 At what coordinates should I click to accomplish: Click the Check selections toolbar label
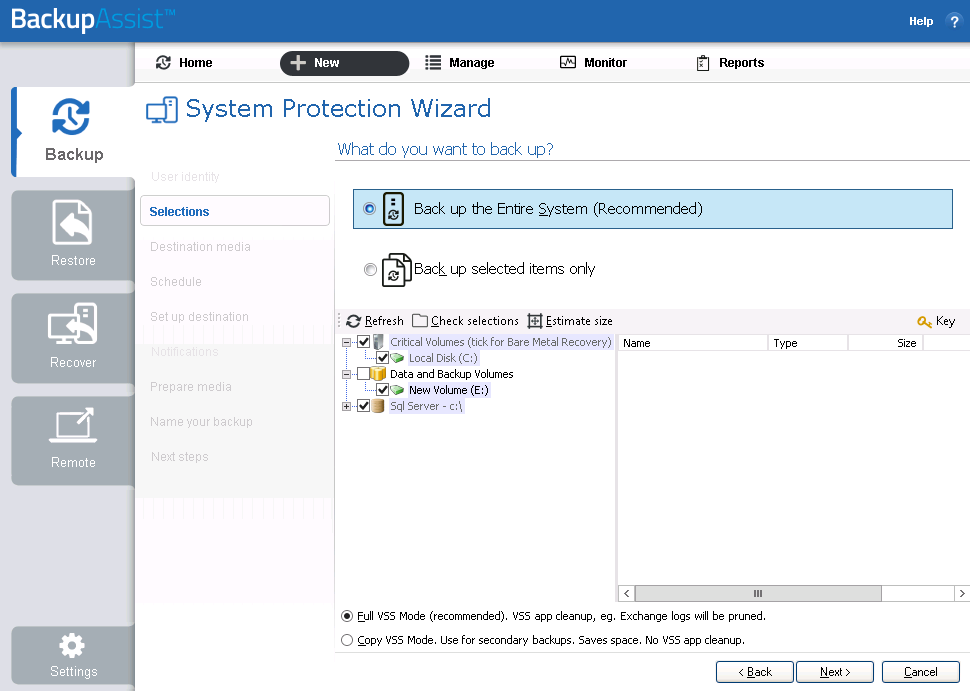[x=474, y=321]
